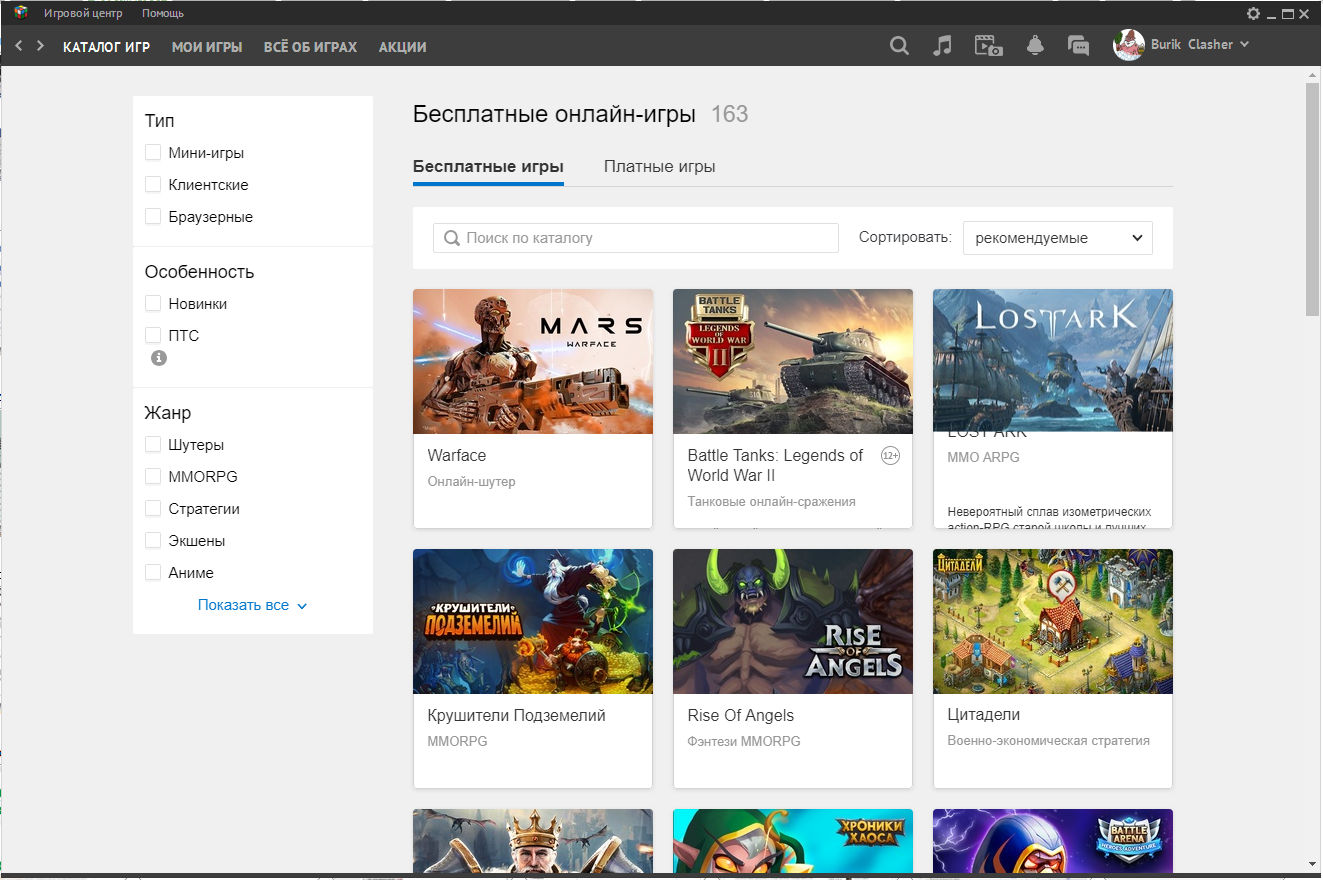
Task: Open the settings gear in title bar
Action: 1253,13
